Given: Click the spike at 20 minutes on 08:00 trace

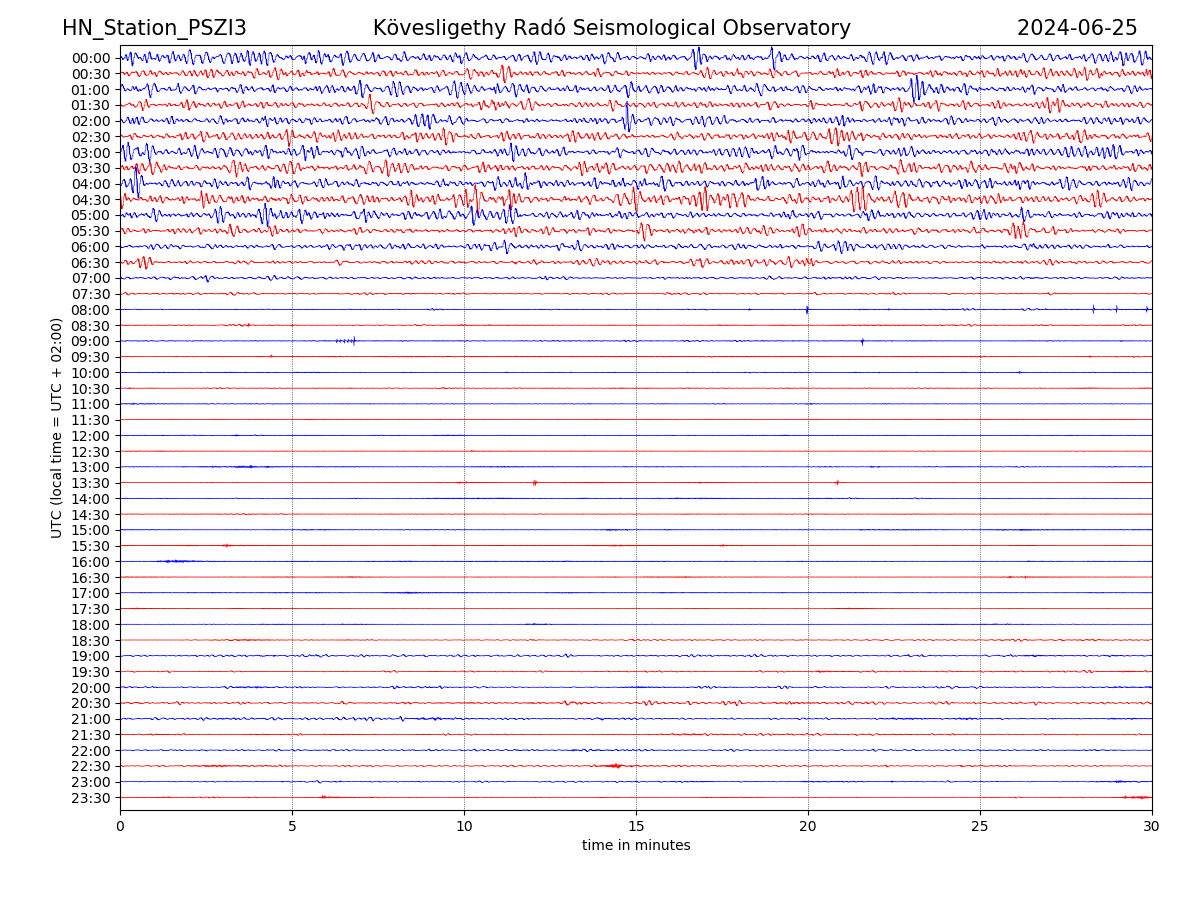Looking at the screenshot, I should pyautogui.click(x=807, y=310).
